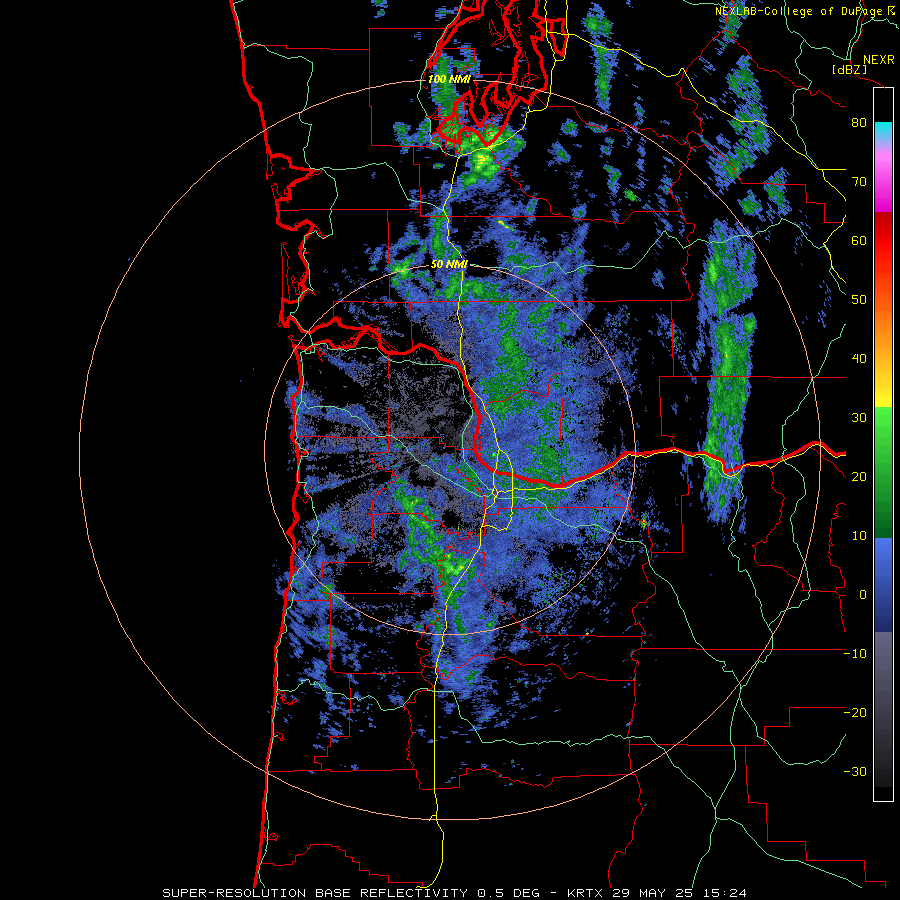Click the 0 value on dBZ scale
Viewport: 900px width, 900px height.
click(x=863, y=595)
